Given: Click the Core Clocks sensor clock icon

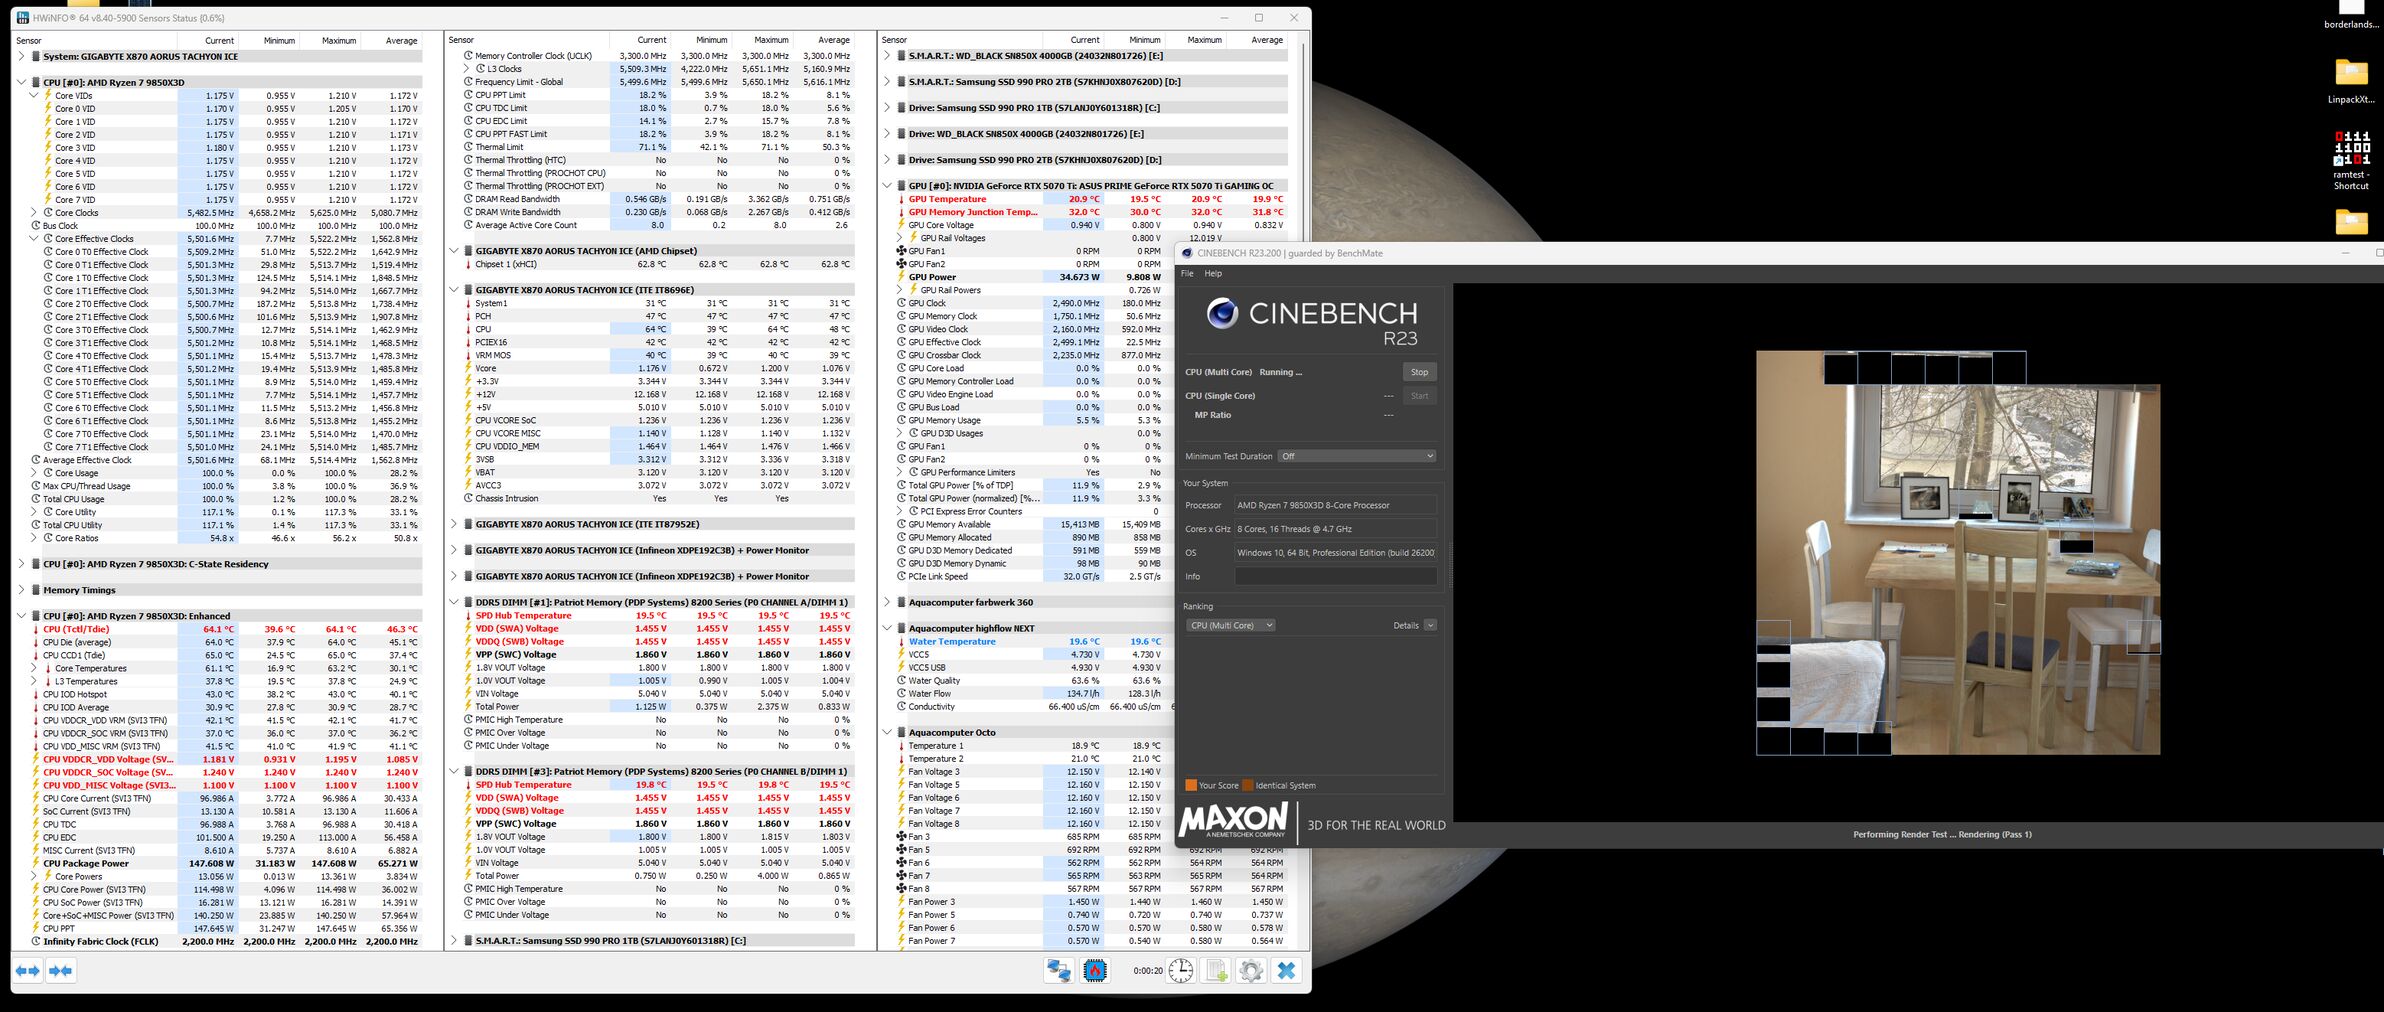Looking at the screenshot, I should pos(47,213).
